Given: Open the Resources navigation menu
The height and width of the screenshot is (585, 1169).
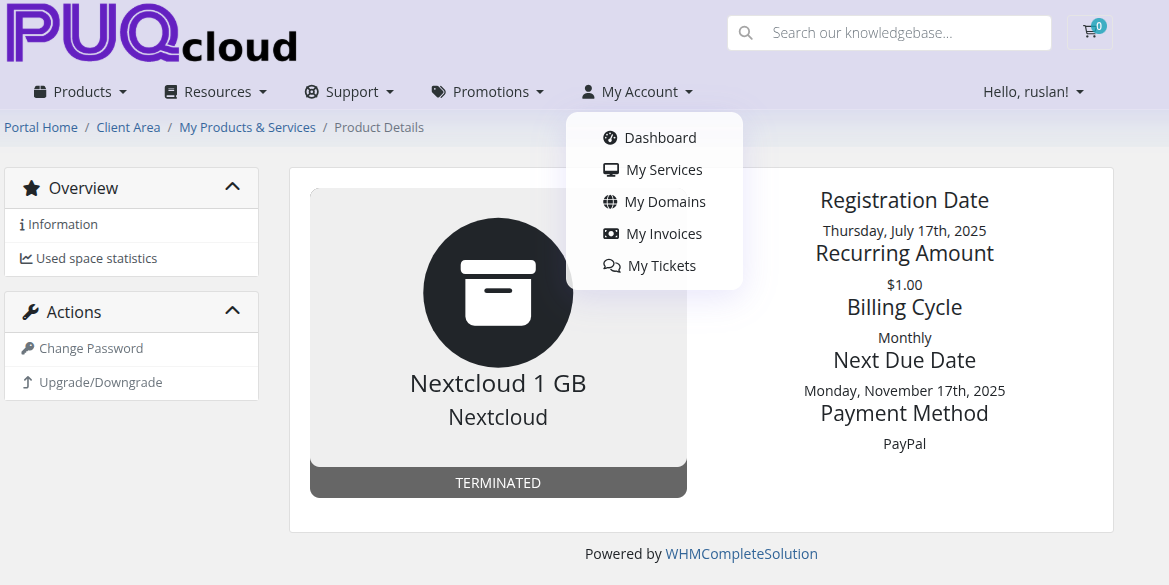Looking at the screenshot, I should pos(215,92).
